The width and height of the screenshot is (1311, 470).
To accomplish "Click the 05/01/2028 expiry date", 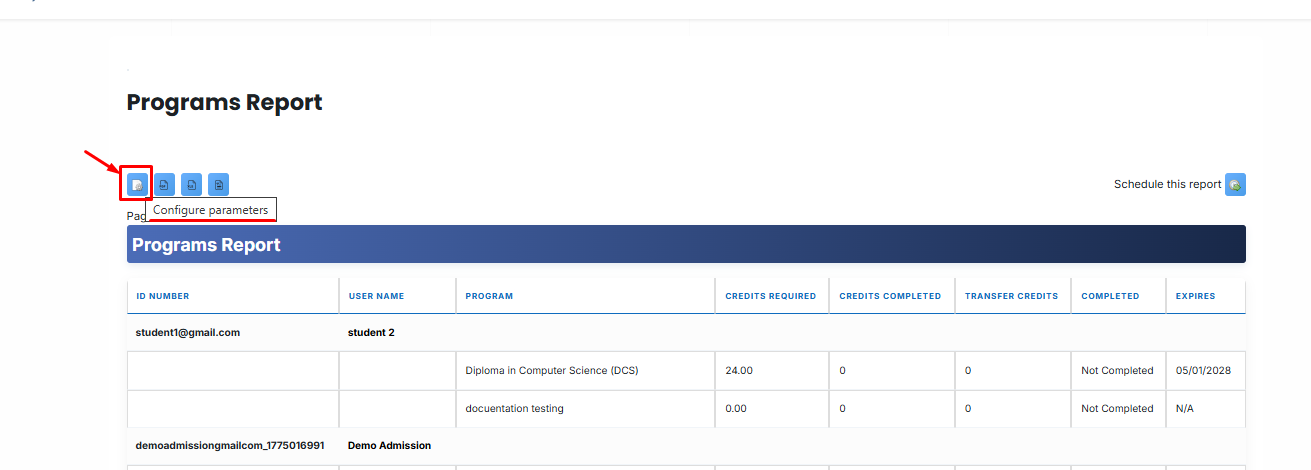I will pos(1203,370).
